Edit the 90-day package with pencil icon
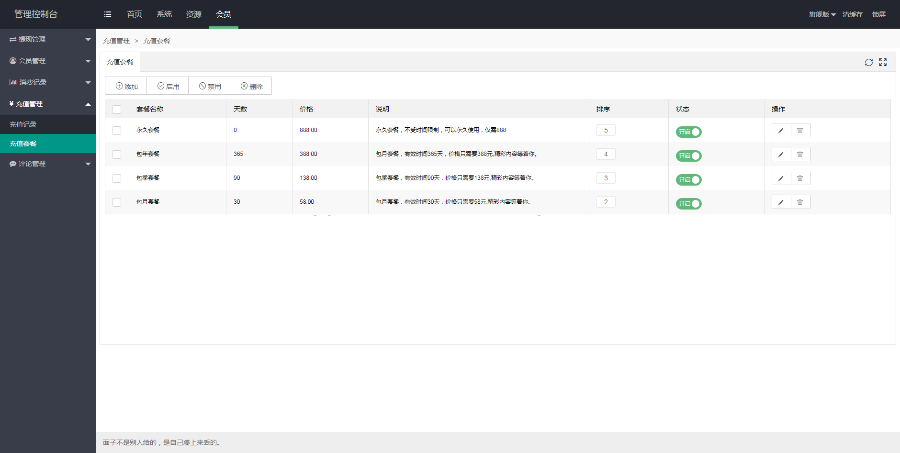This screenshot has height=453, width=900. (x=781, y=178)
